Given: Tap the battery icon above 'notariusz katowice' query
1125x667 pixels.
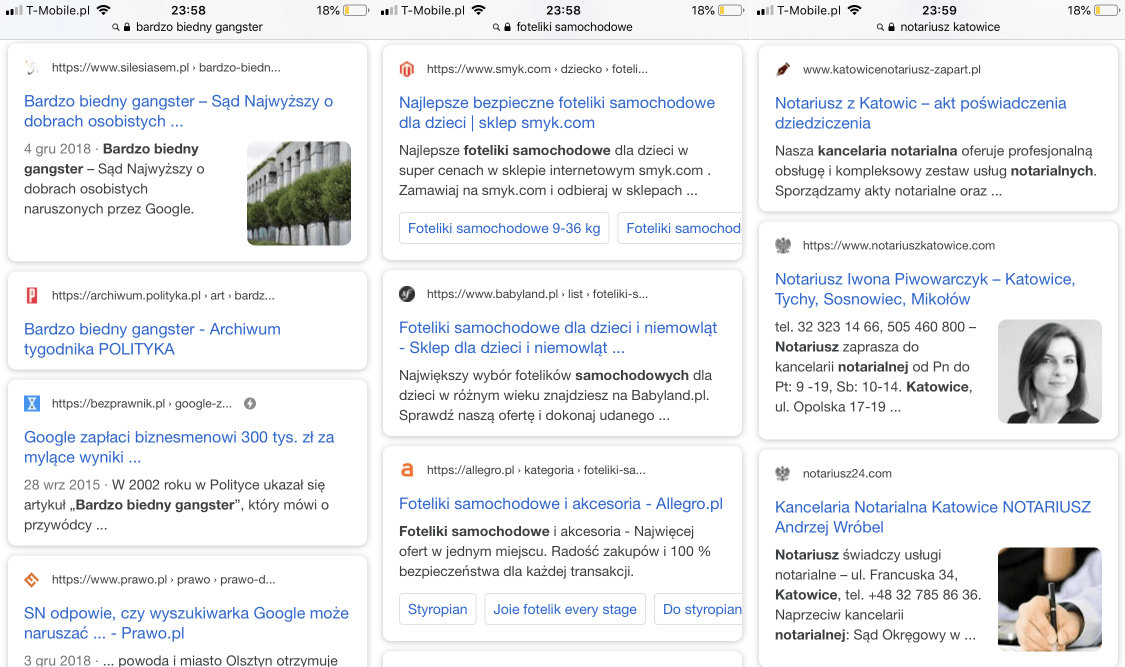Looking at the screenshot, I should 1107,11.
